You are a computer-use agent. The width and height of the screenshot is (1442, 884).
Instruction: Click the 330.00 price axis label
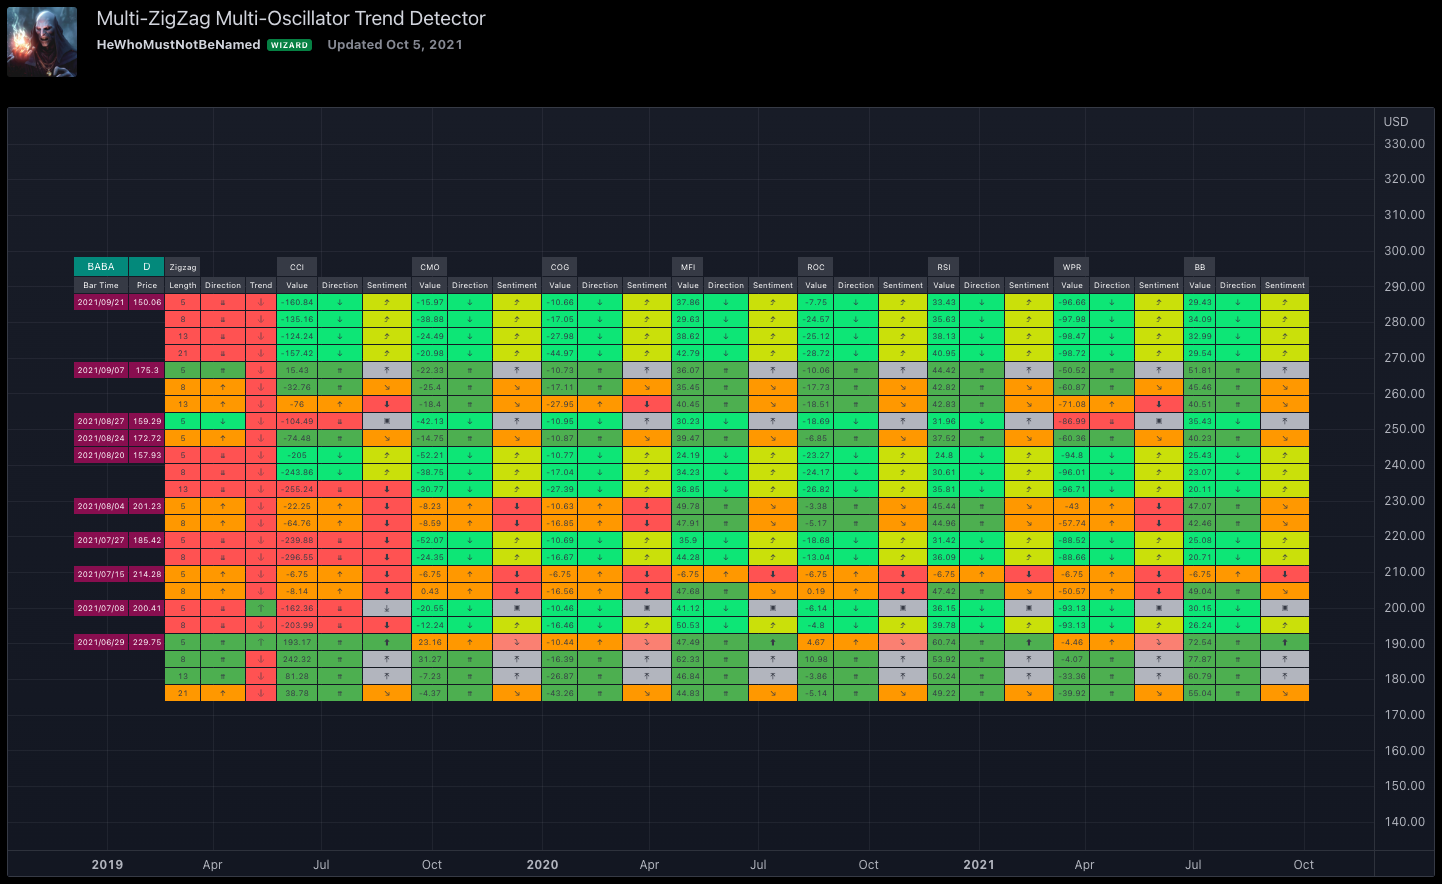(1404, 144)
